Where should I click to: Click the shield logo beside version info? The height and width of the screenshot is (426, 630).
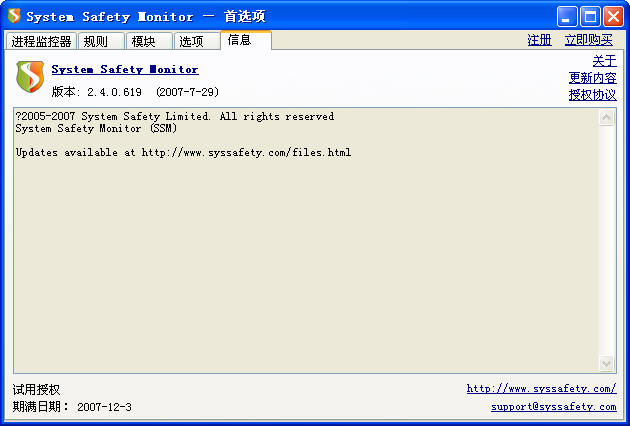click(x=30, y=76)
